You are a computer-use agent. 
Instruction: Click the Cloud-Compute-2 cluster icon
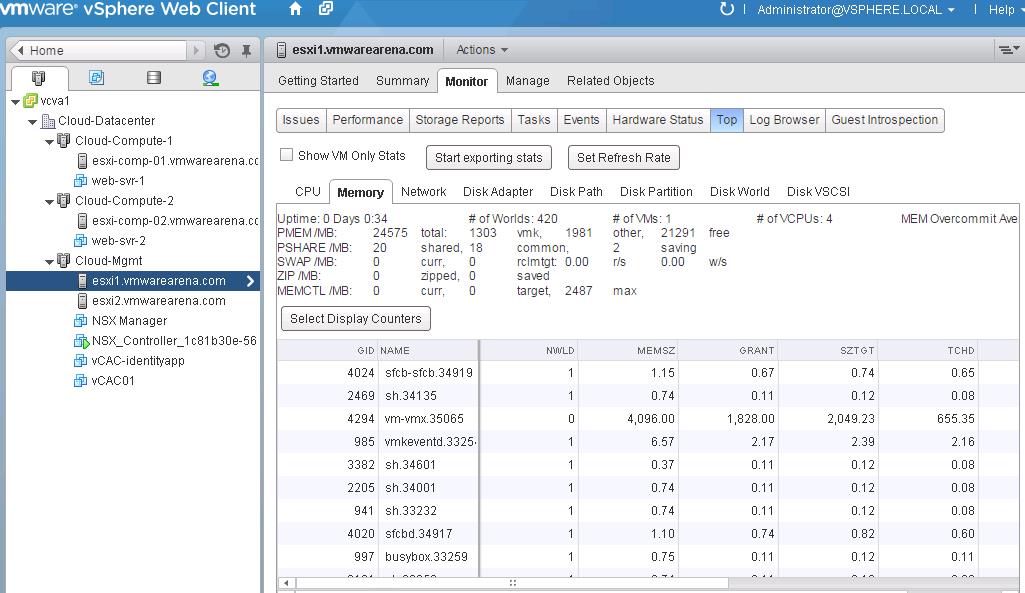pyautogui.click(x=64, y=201)
